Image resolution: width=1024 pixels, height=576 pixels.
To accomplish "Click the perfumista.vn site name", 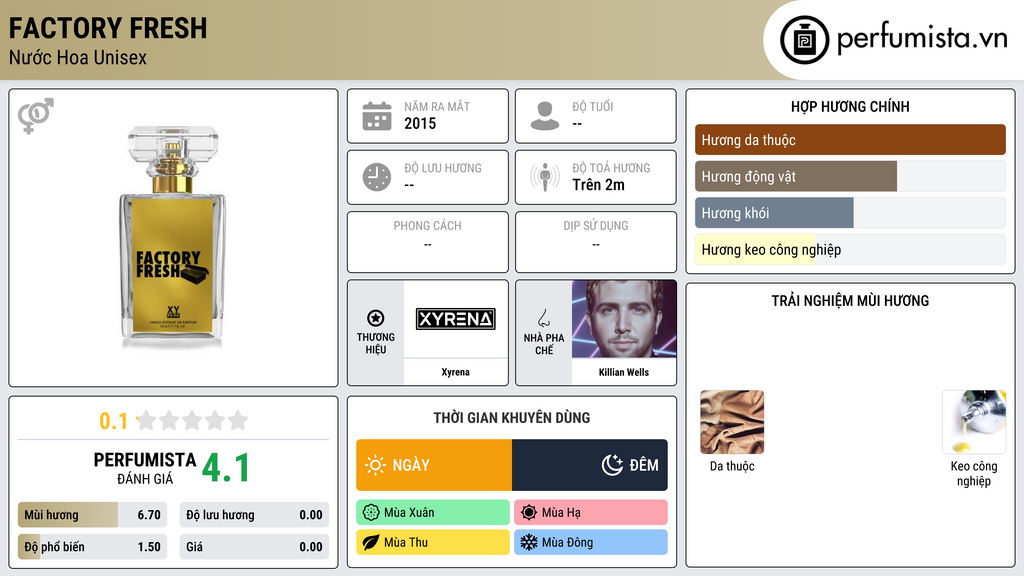I will click(x=922, y=38).
